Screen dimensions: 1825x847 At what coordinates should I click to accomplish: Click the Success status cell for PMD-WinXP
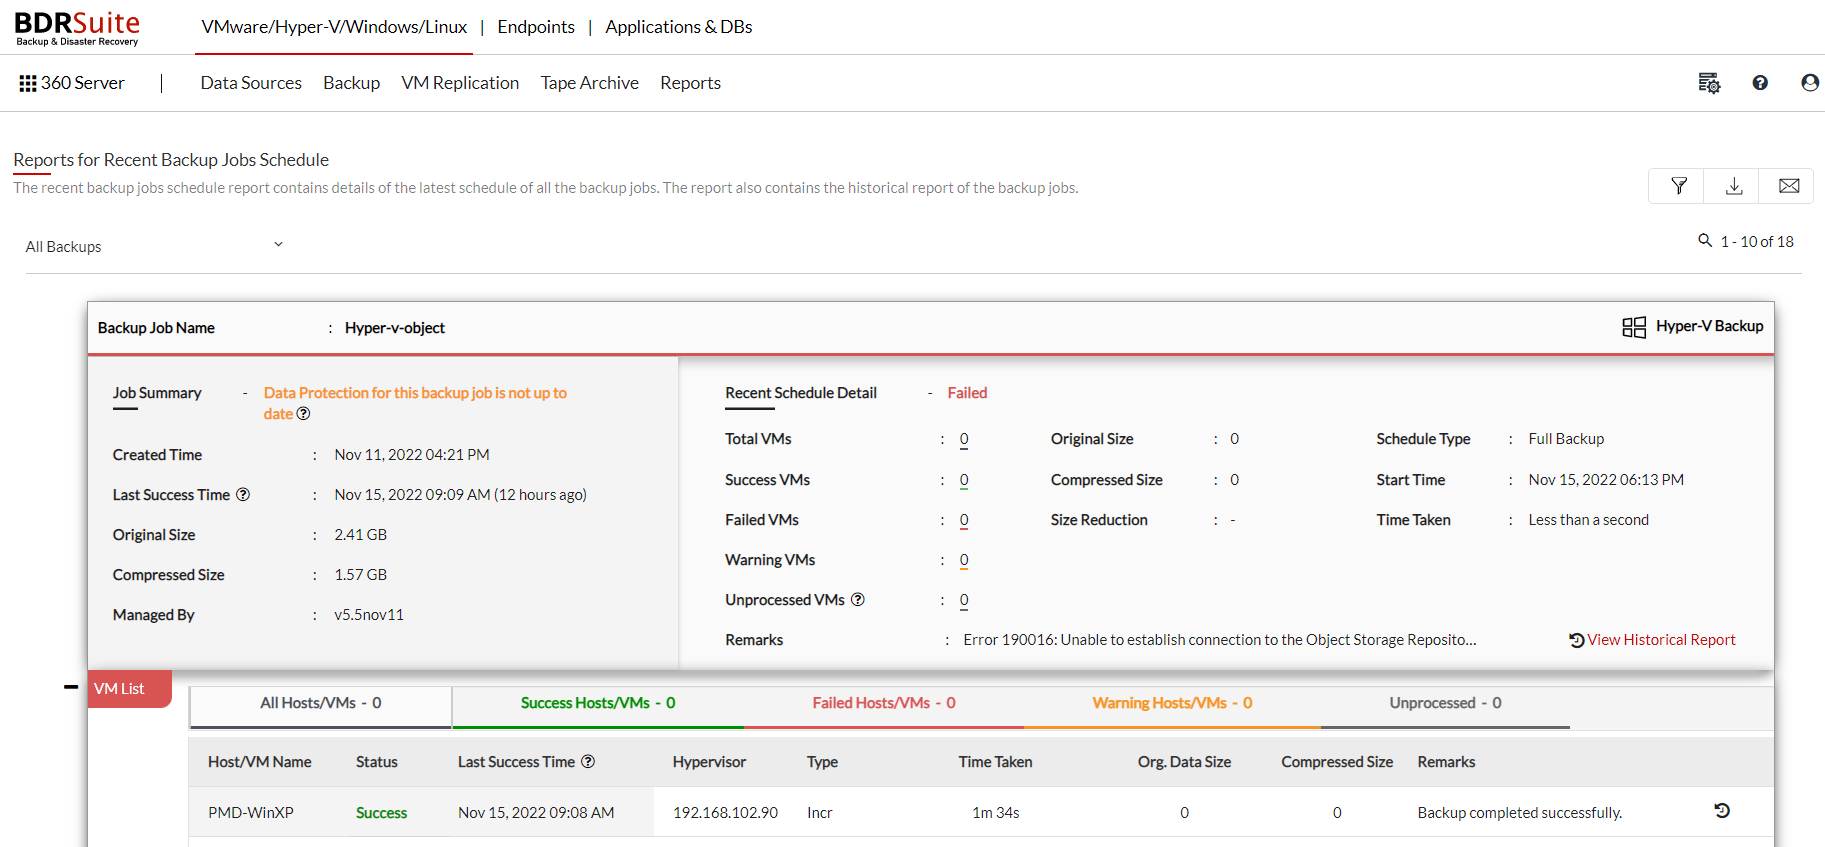coord(381,813)
